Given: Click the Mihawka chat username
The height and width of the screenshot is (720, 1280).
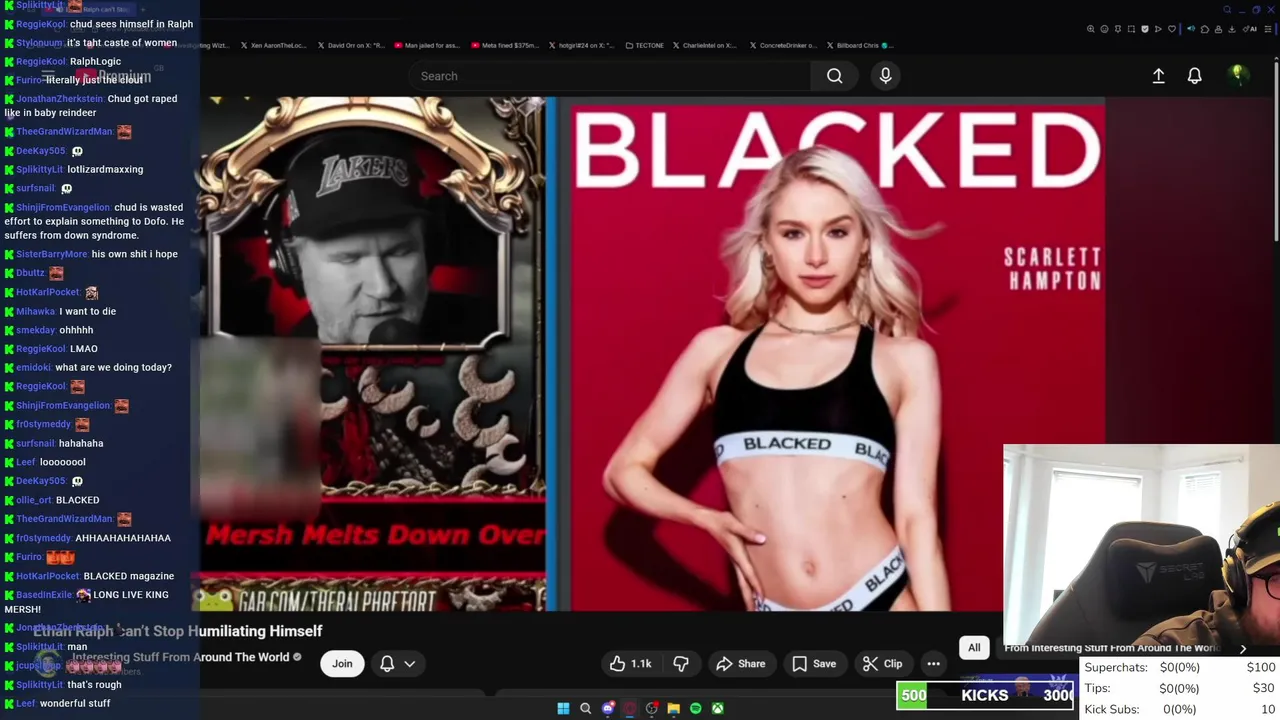Looking at the screenshot, I should pyautogui.click(x=36, y=311).
